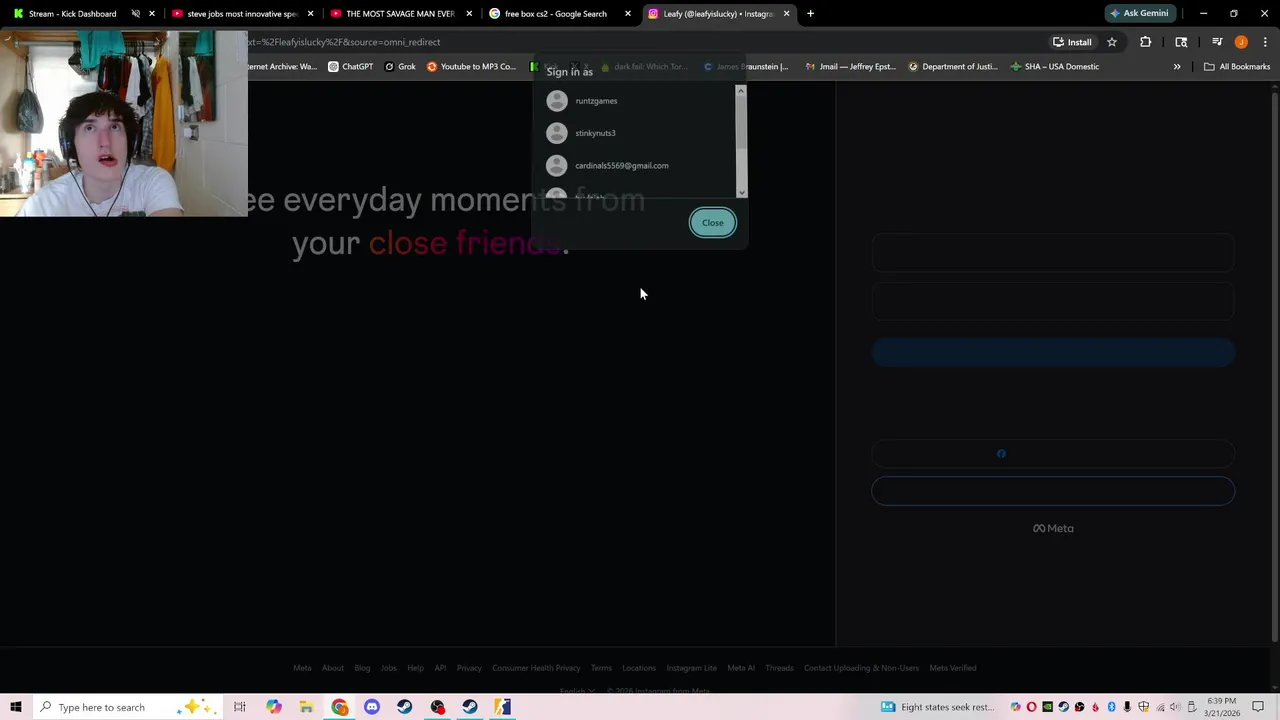The width and height of the screenshot is (1280, 720).
Task: Click microphone tray icon
Action: (1127, 707)
